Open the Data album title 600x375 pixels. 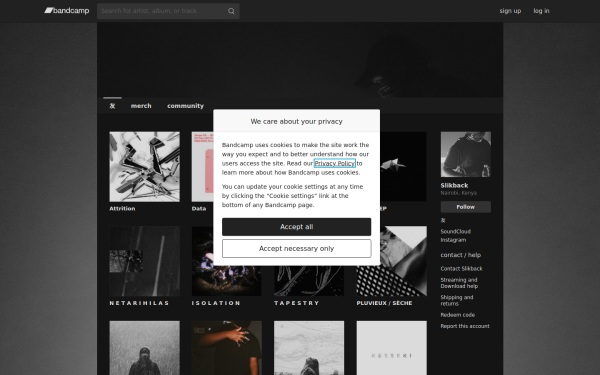pyautogui.click(x=199, y=209)
